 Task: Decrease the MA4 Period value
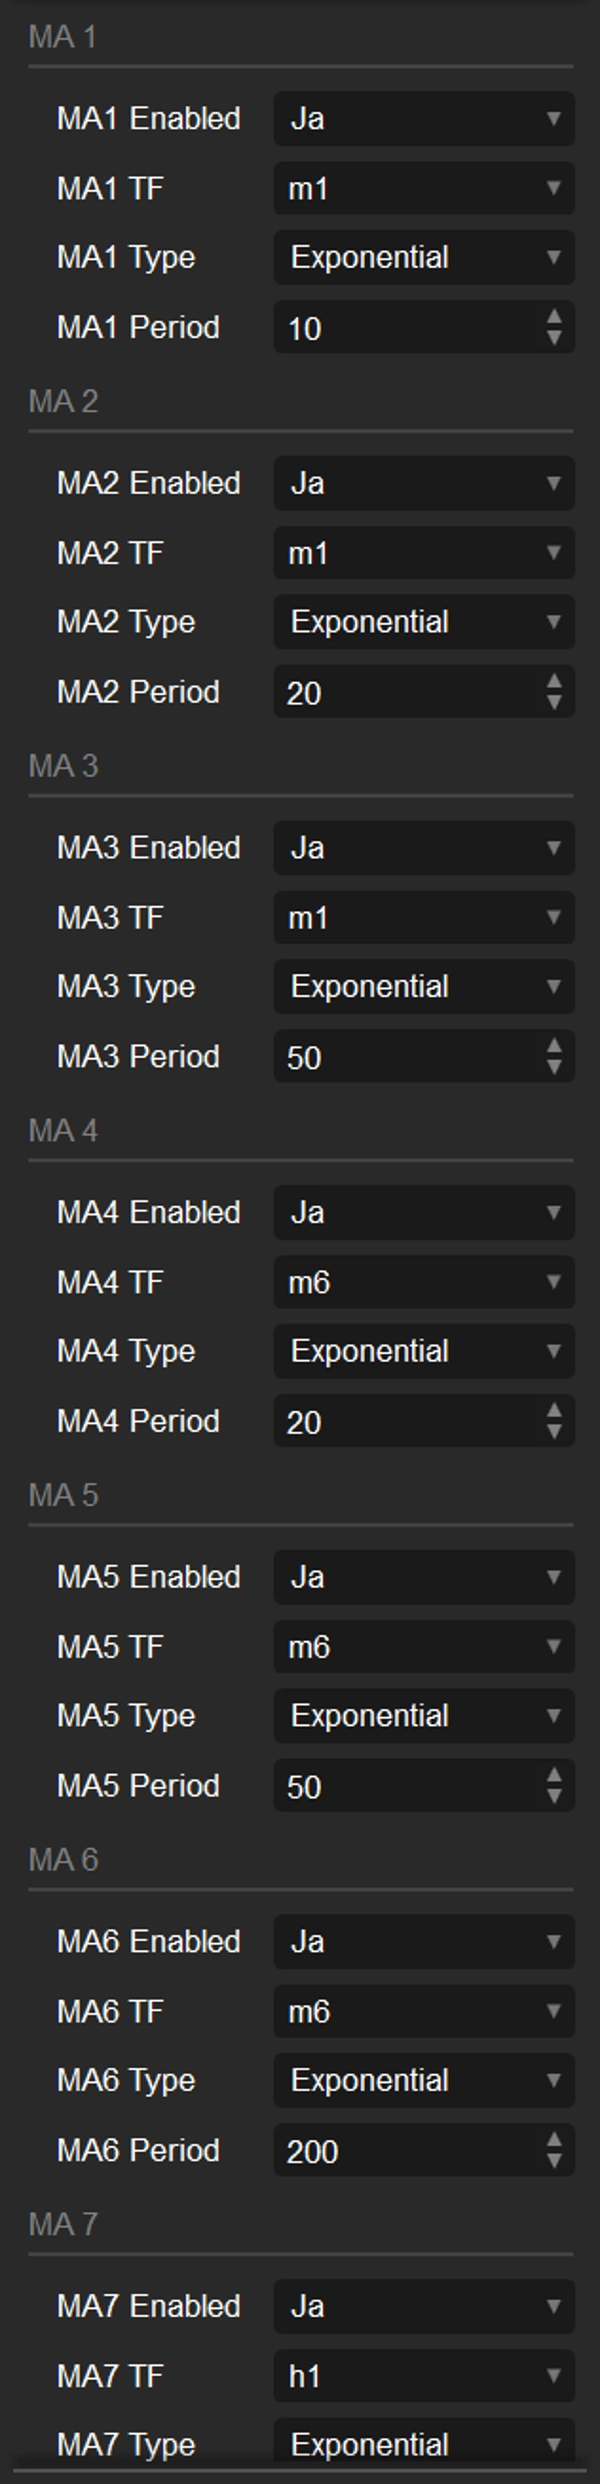556,1431
